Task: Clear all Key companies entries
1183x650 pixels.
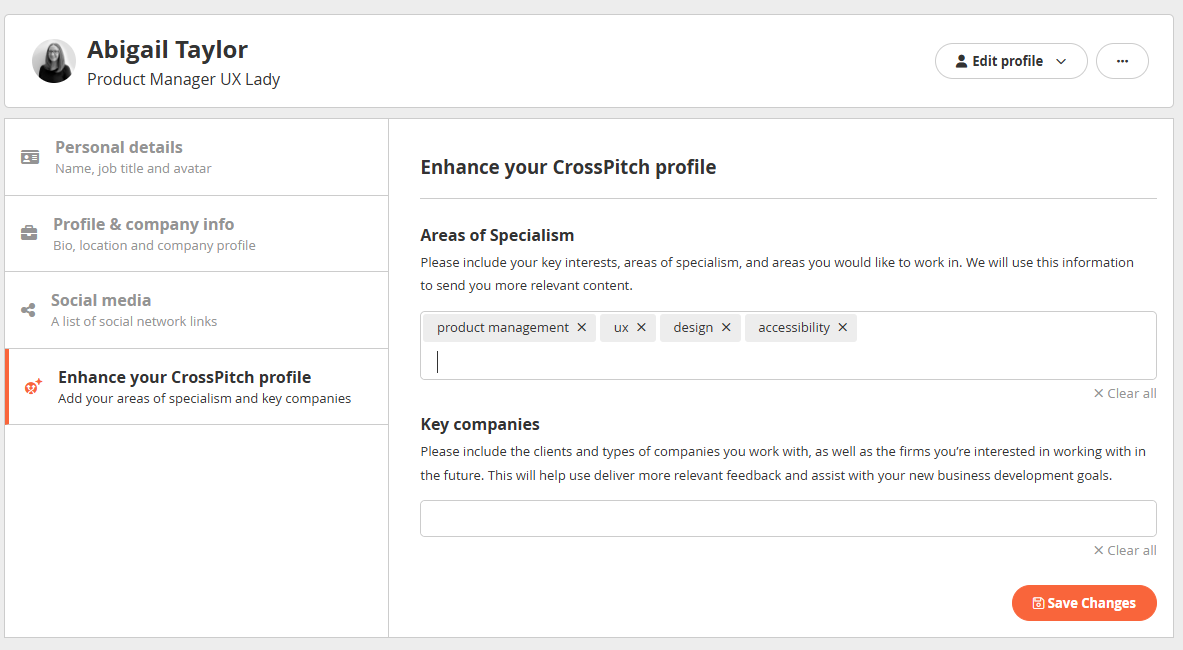Action: pos(1125,550)
